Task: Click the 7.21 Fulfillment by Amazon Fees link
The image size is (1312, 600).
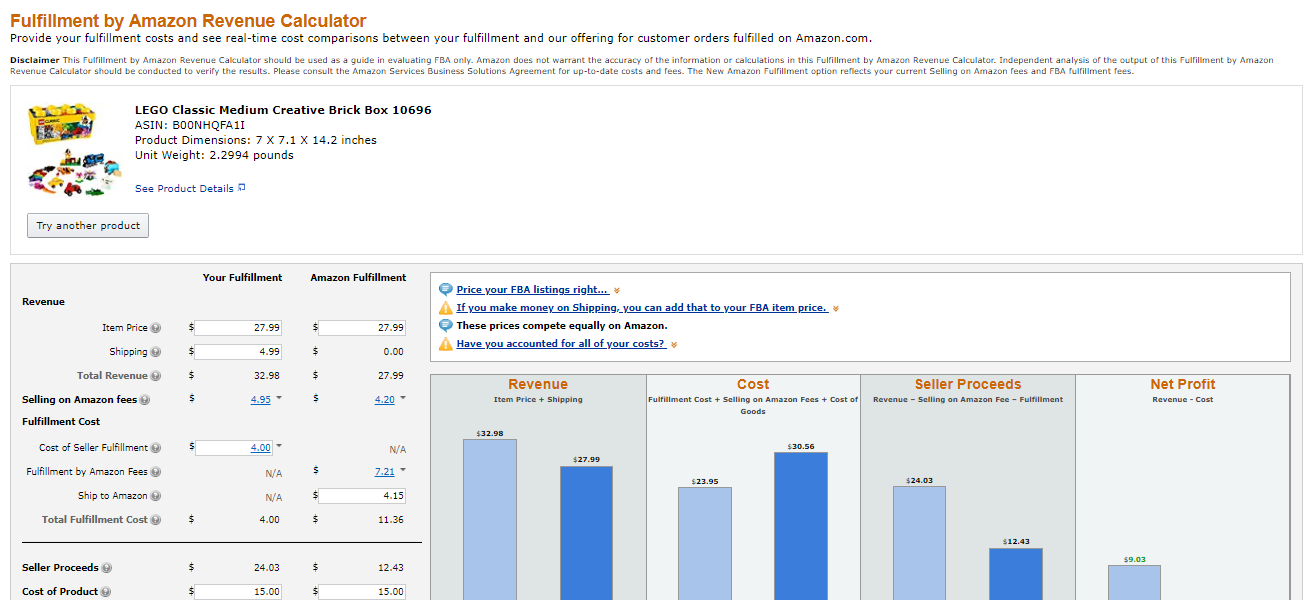Action: (384, 472)
